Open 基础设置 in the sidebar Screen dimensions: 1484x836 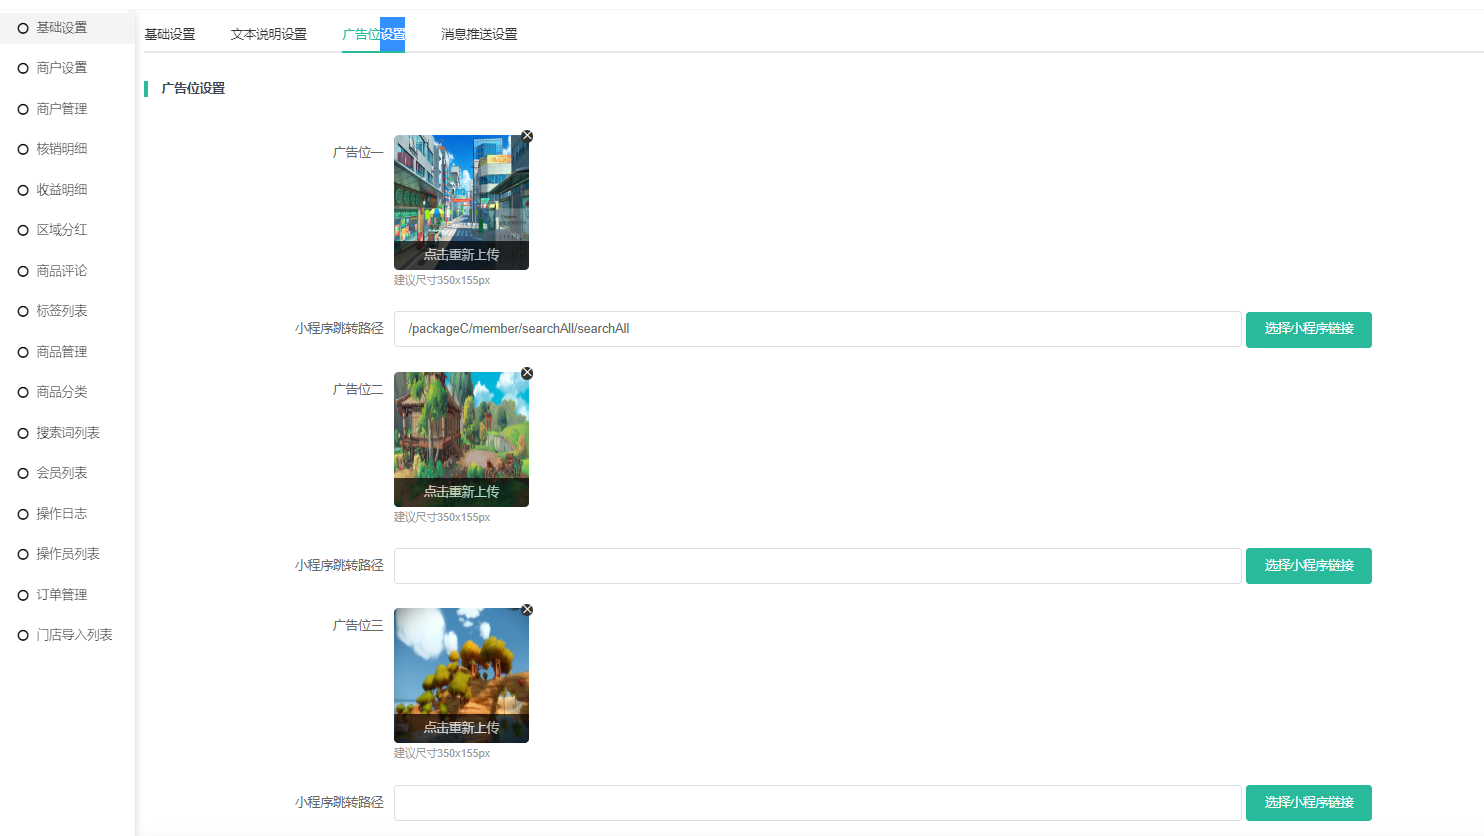(x=62, y=28)
